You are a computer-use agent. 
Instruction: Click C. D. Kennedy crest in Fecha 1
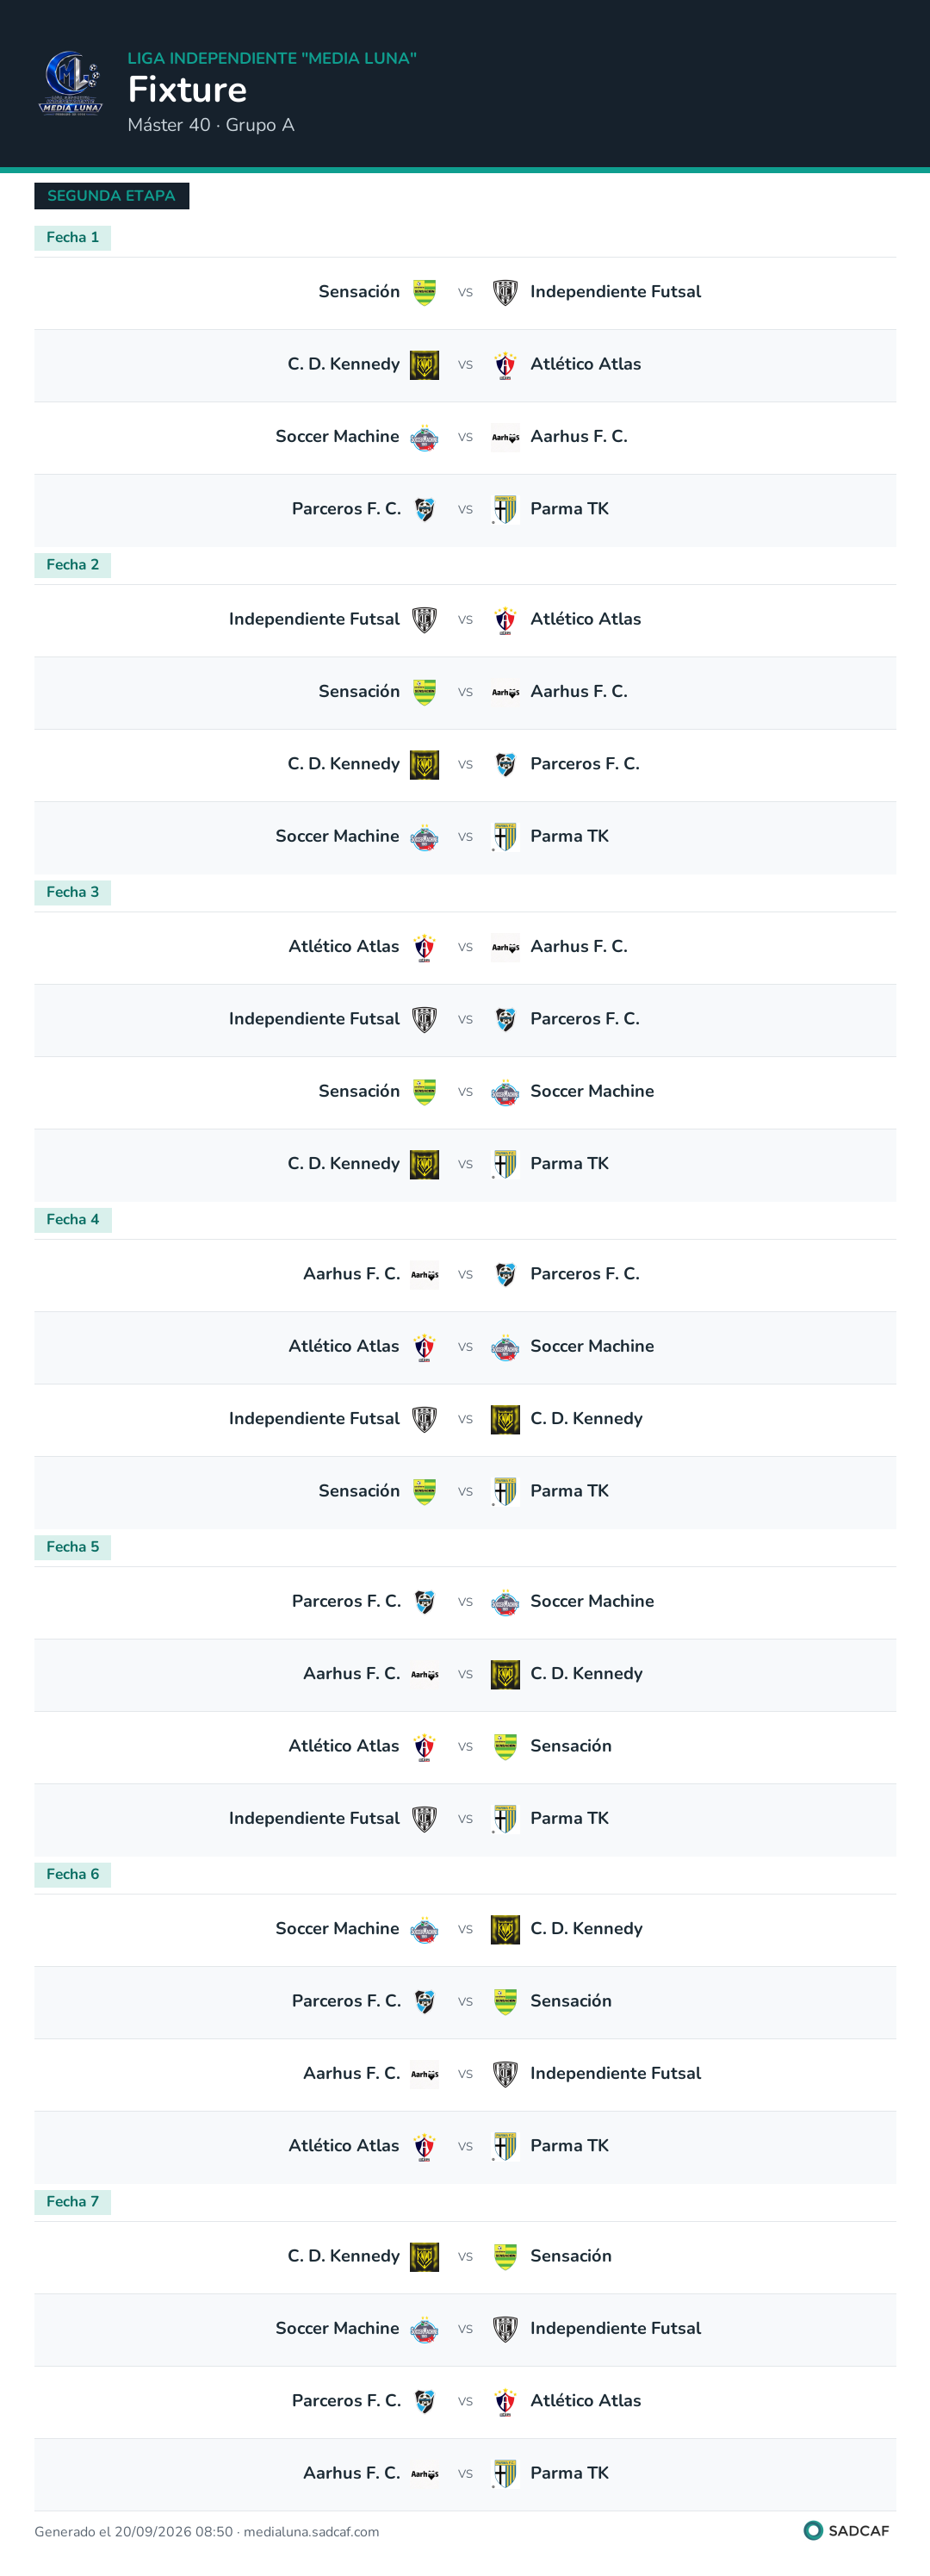[x=424, y=365]
